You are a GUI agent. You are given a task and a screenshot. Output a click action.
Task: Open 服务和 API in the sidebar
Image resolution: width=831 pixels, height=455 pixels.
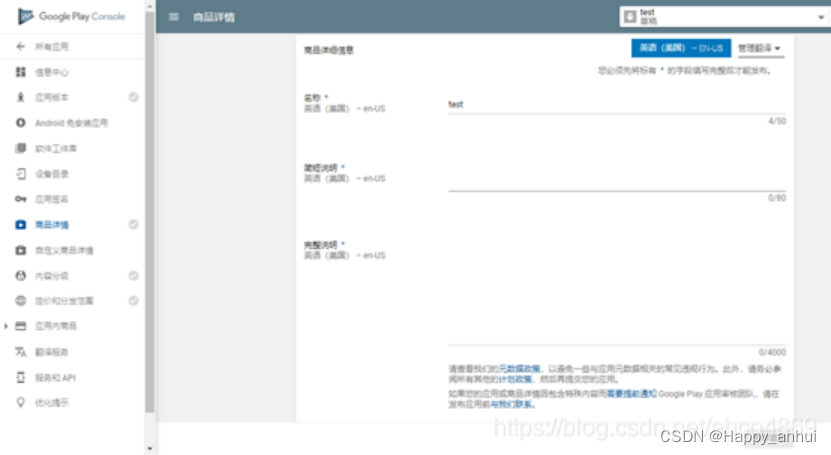(x=56, y=378)
